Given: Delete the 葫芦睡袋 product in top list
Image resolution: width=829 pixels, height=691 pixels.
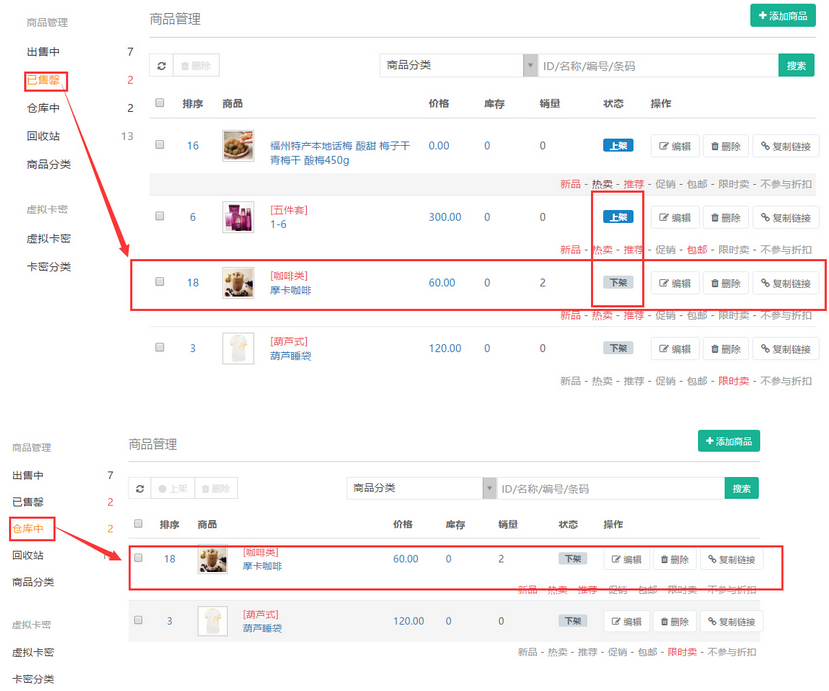Looking at the screenshot, I should coord(726,348).
